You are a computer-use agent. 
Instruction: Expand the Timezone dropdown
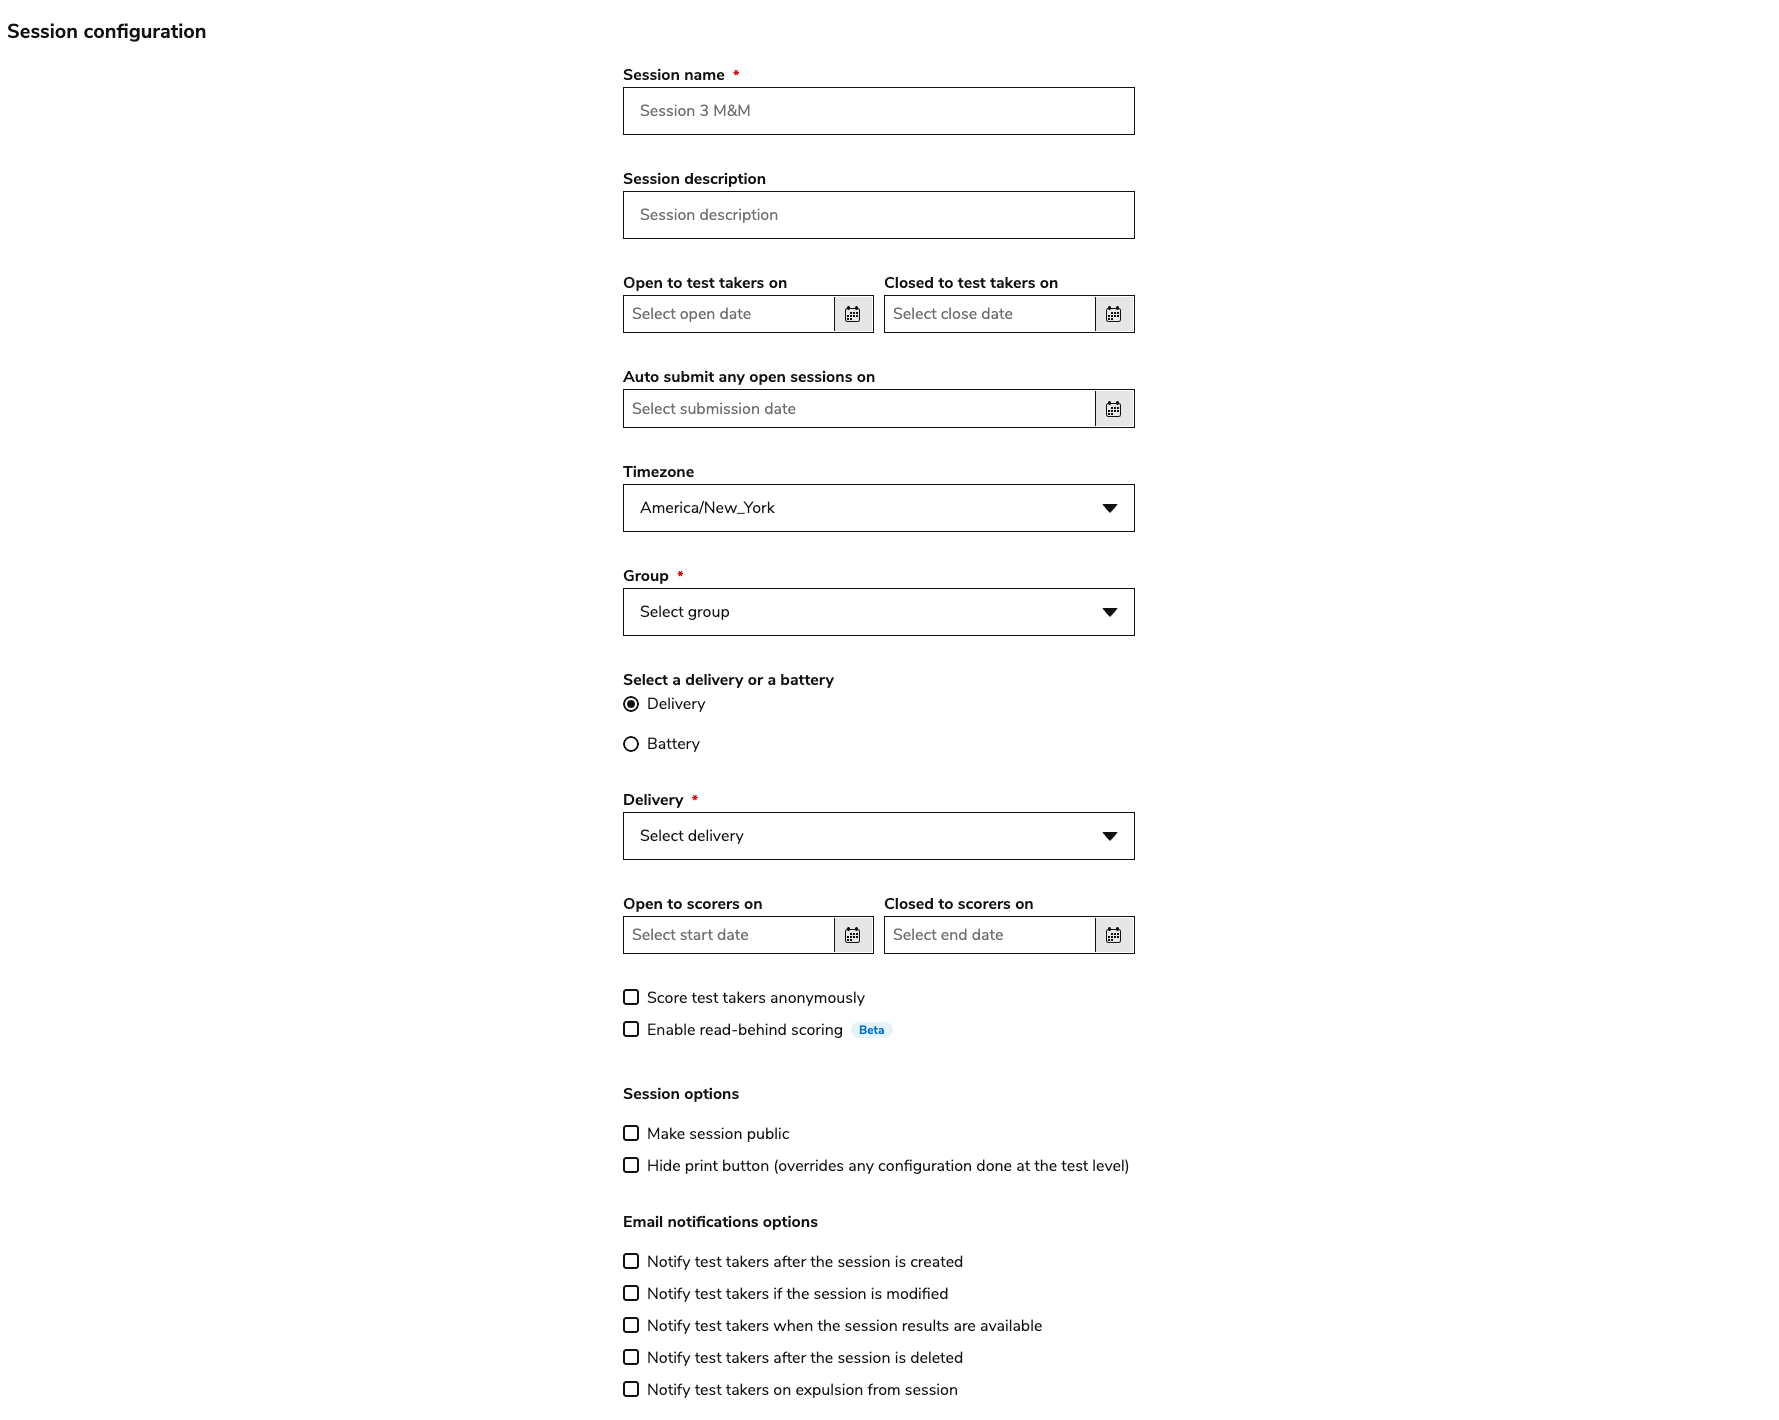click(x=878, y=508)
